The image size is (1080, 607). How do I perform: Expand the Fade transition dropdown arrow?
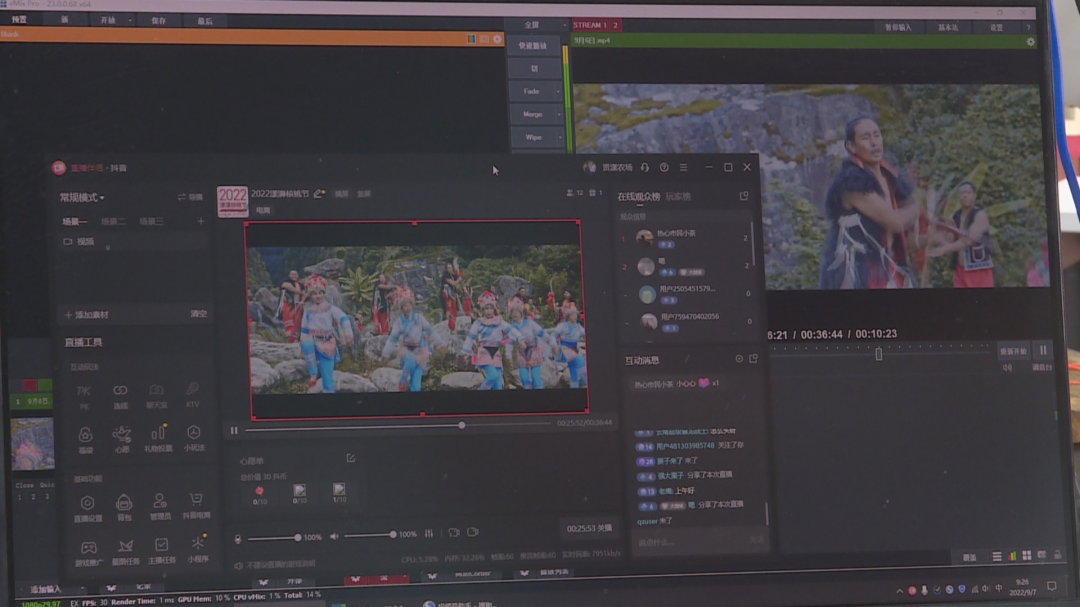558,92
